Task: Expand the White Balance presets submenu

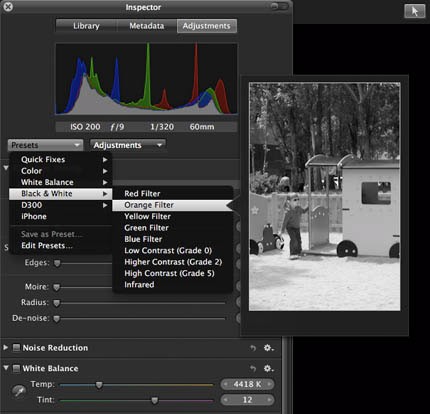Action: pyautogui.click(x=60, y=182)
